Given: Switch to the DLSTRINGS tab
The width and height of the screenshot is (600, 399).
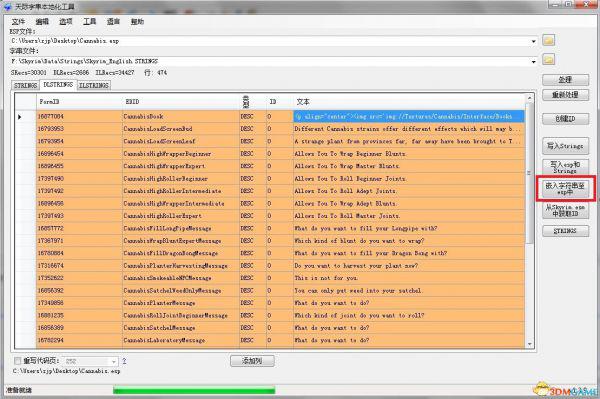Looking at the screenshot, I should tap(58, 85).
